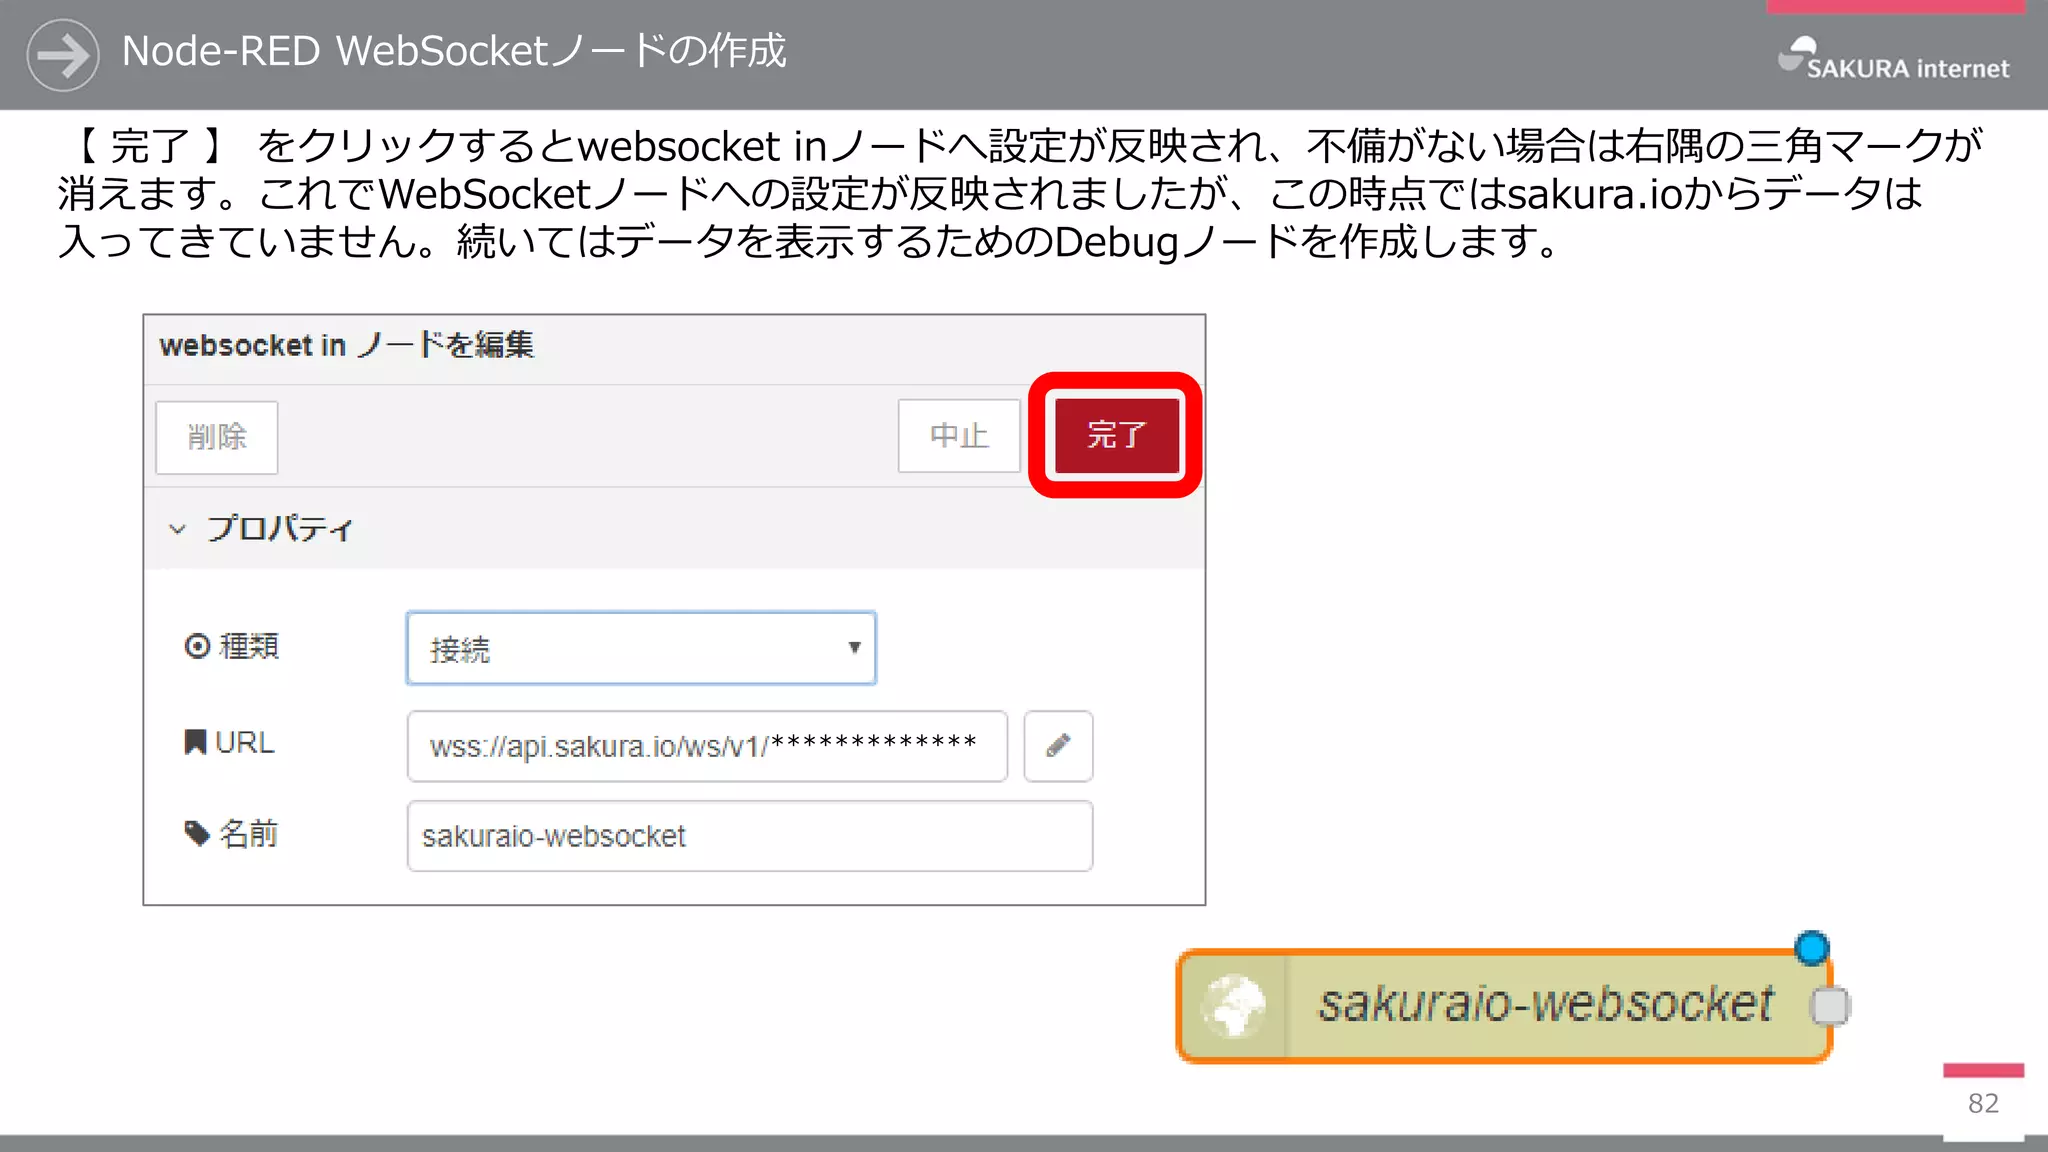Click slide title 'Node-RED WebSocketノードの作成'
This screenshot has height=1152, width=2048.
tap(454, 51)
